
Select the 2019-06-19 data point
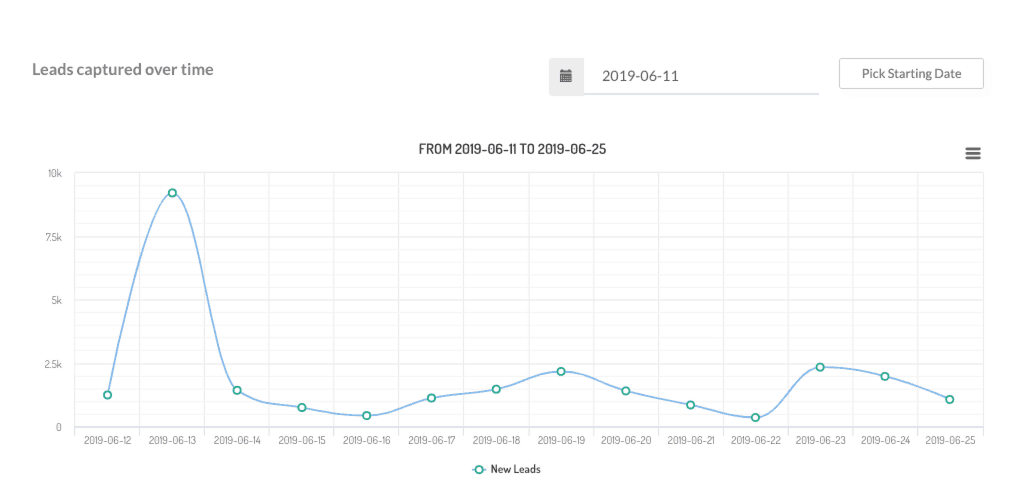561,371
